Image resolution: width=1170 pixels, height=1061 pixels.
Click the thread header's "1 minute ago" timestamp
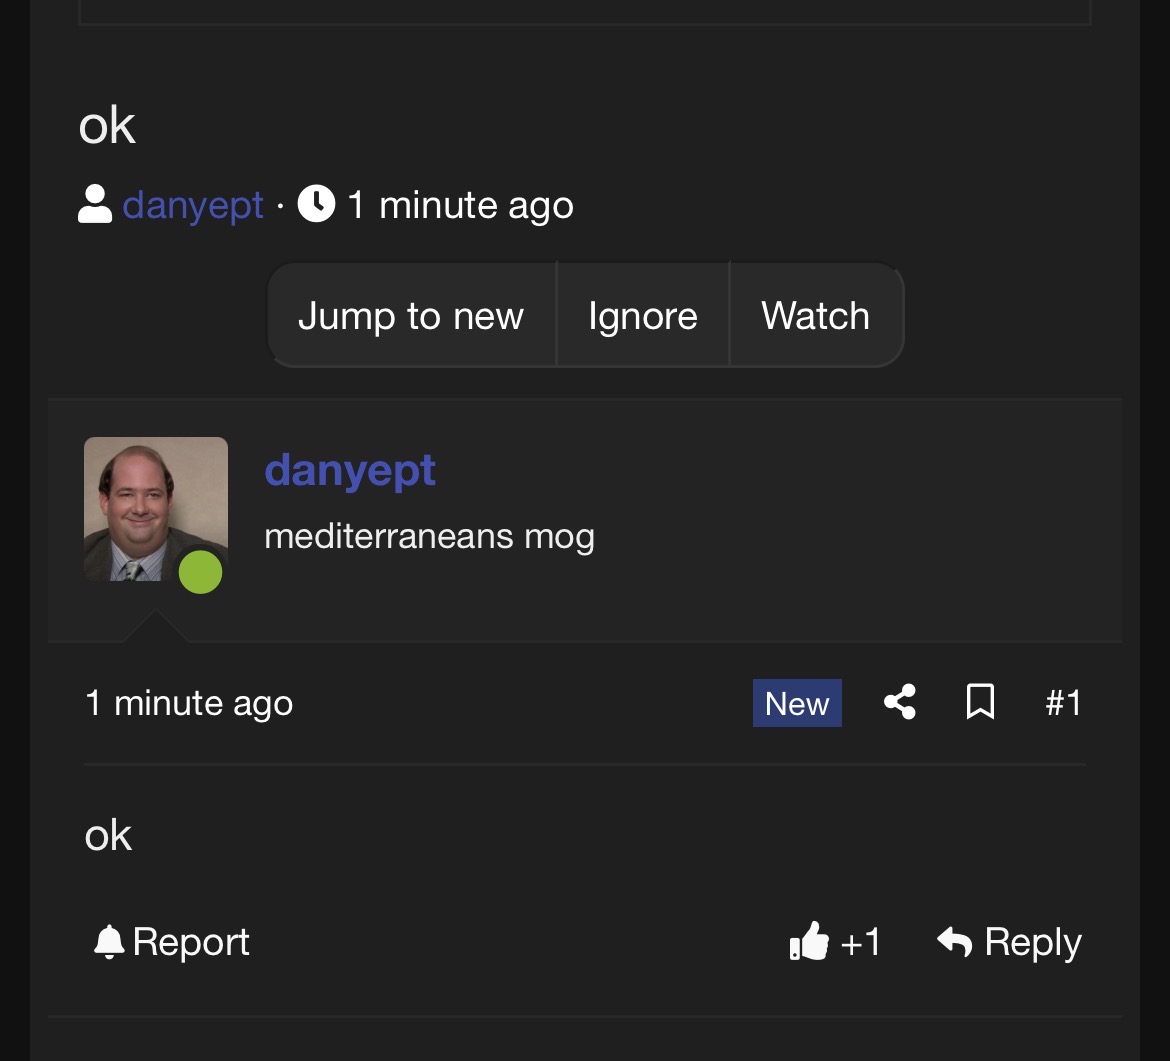460,205
